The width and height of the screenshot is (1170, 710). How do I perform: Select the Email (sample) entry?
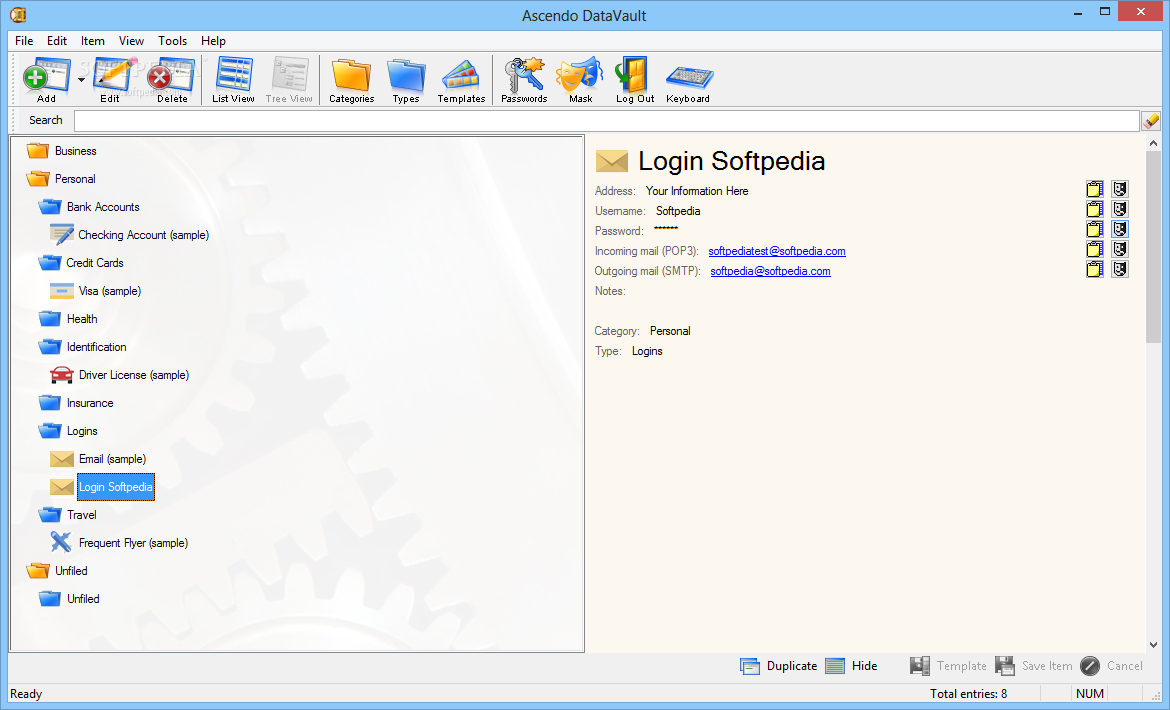click(x=98, y=459)
